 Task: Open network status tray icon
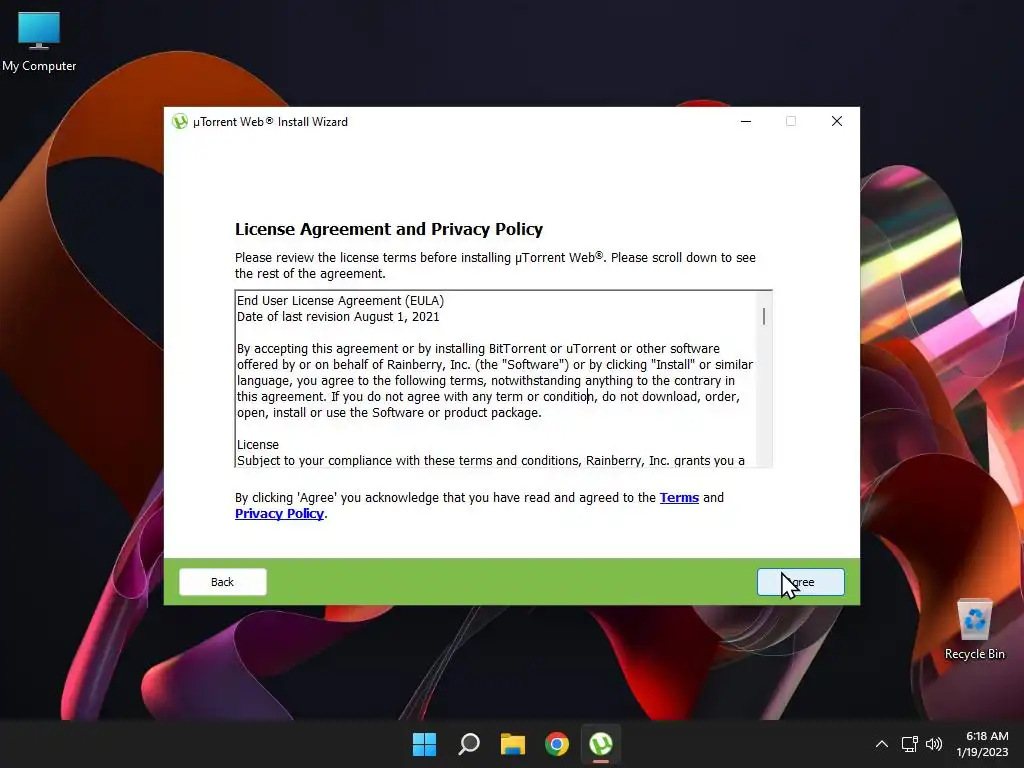(x=910, y=744)
